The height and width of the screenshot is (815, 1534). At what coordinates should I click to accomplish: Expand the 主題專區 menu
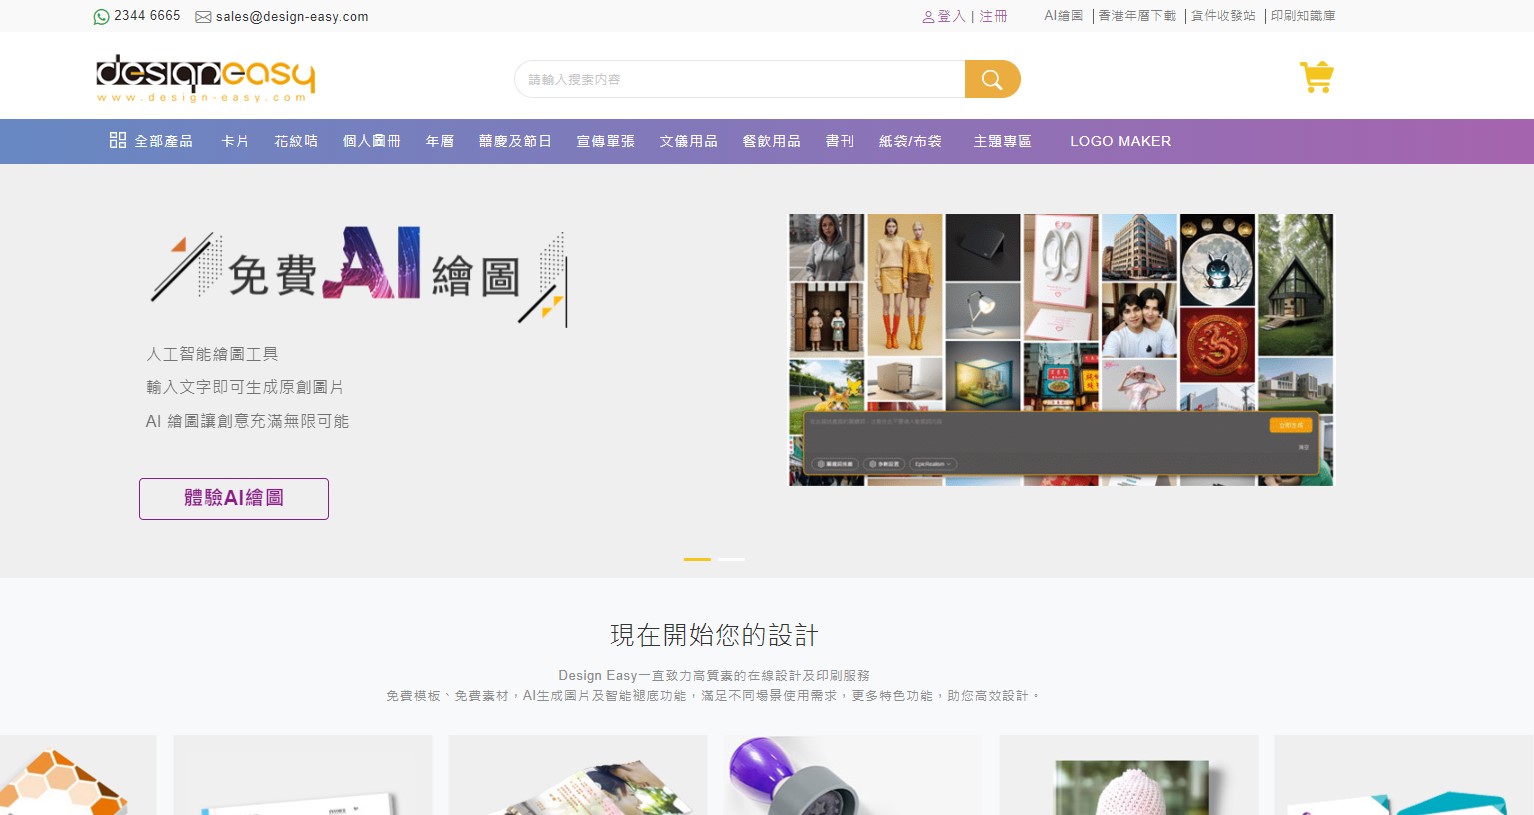pyautogui.click(x=1002, y=141)
